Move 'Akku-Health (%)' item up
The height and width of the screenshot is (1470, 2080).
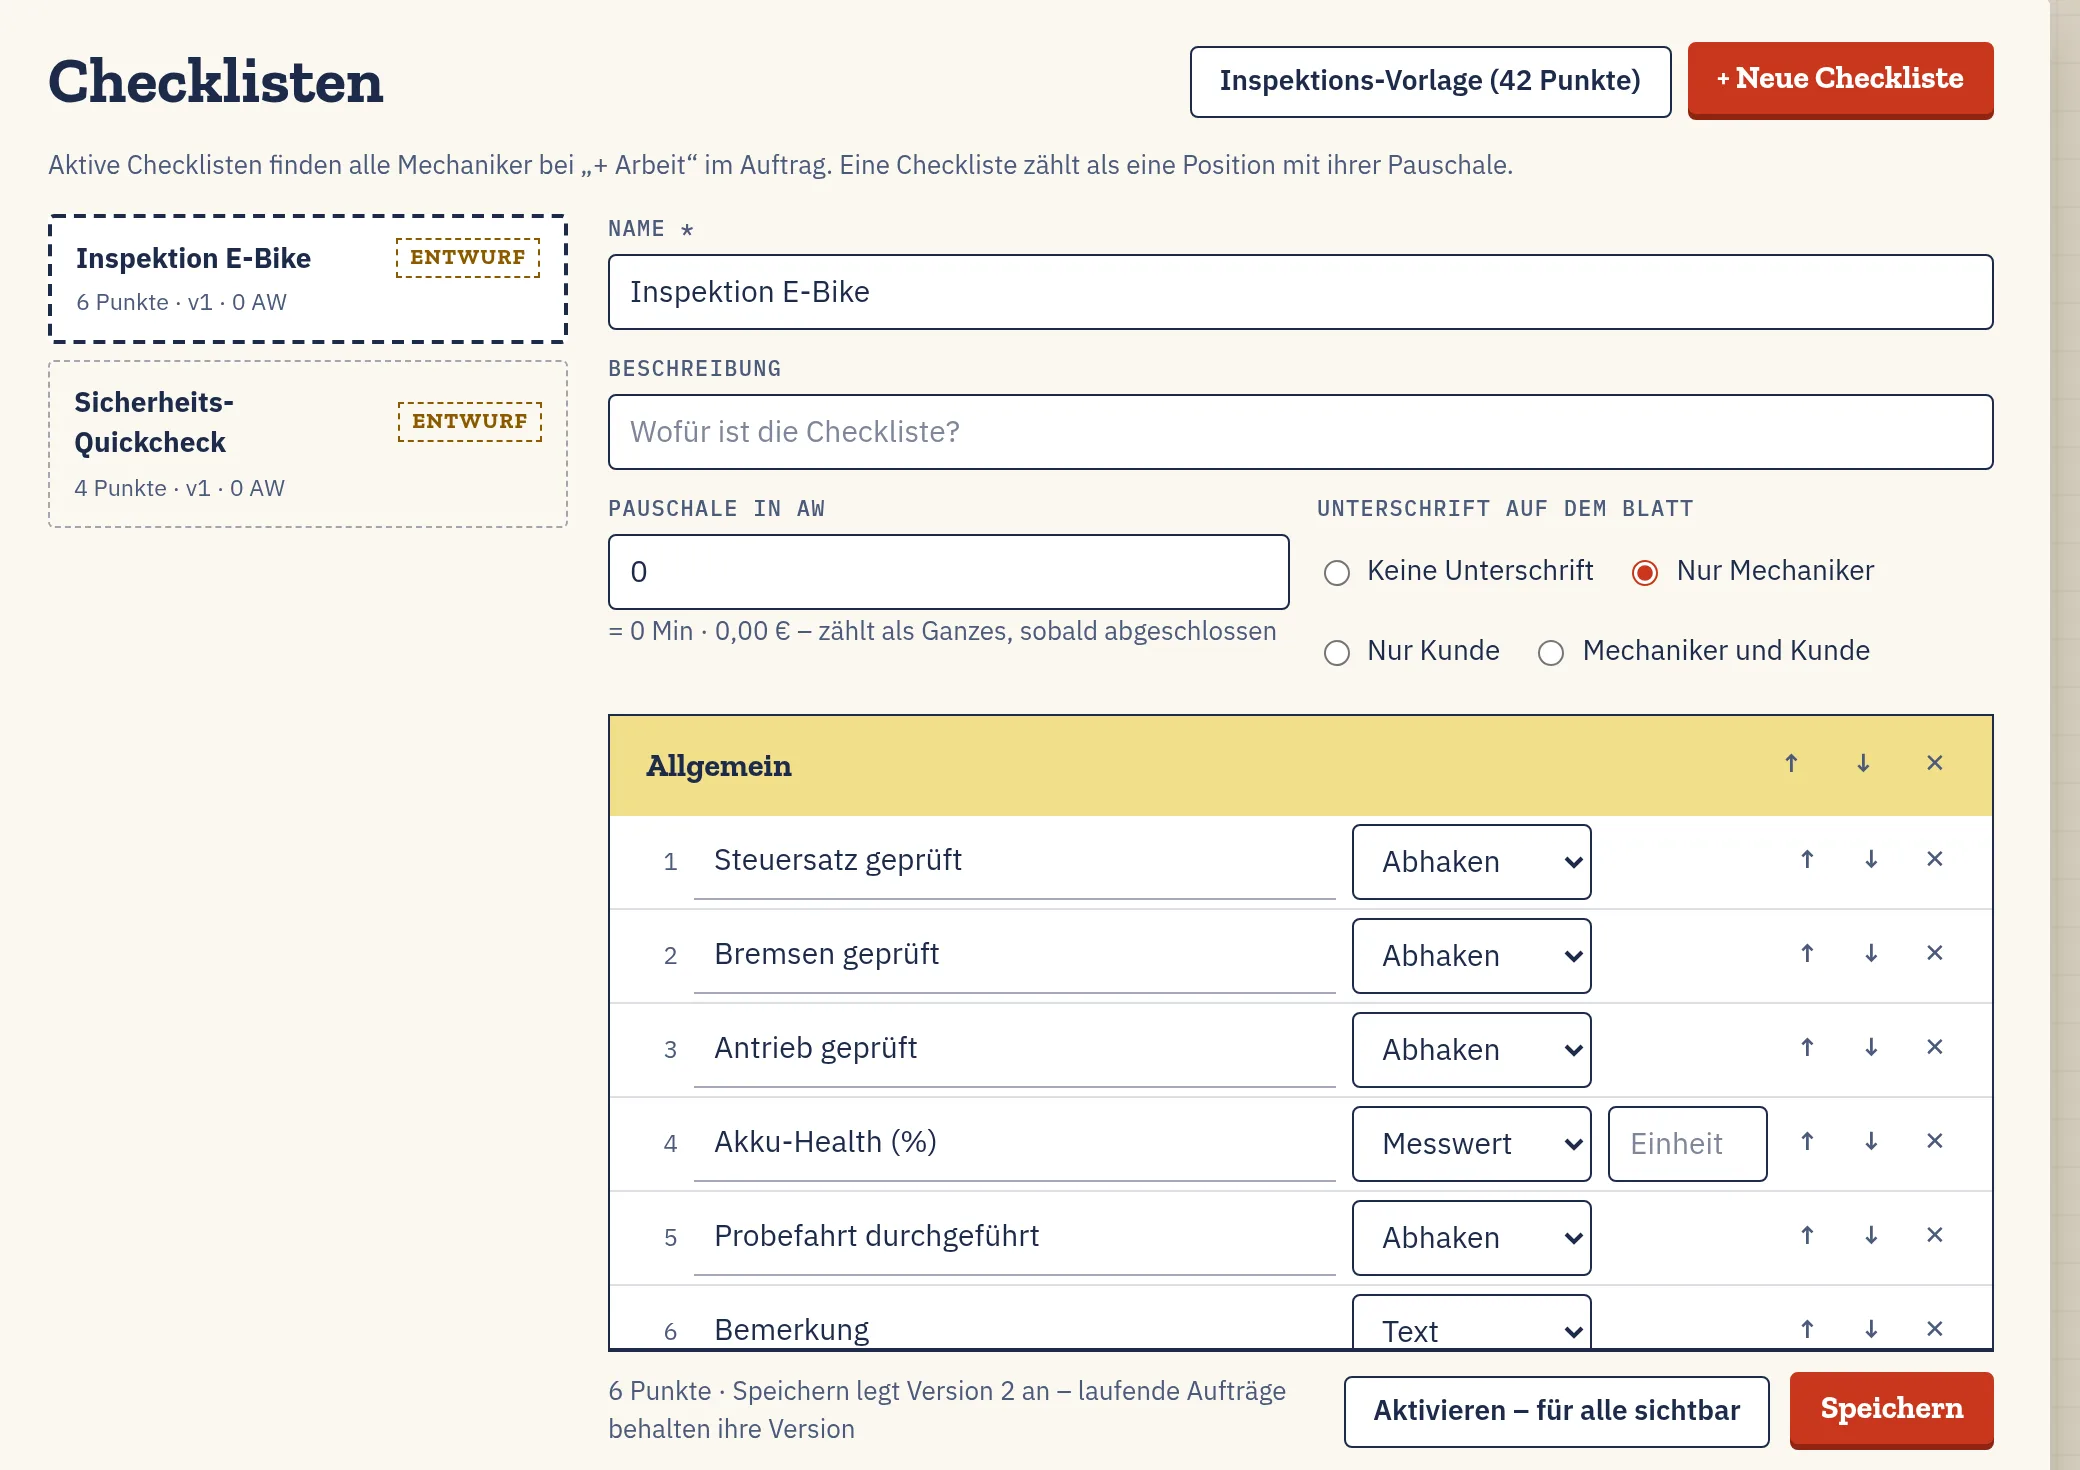click(x=1807, y=1142)
